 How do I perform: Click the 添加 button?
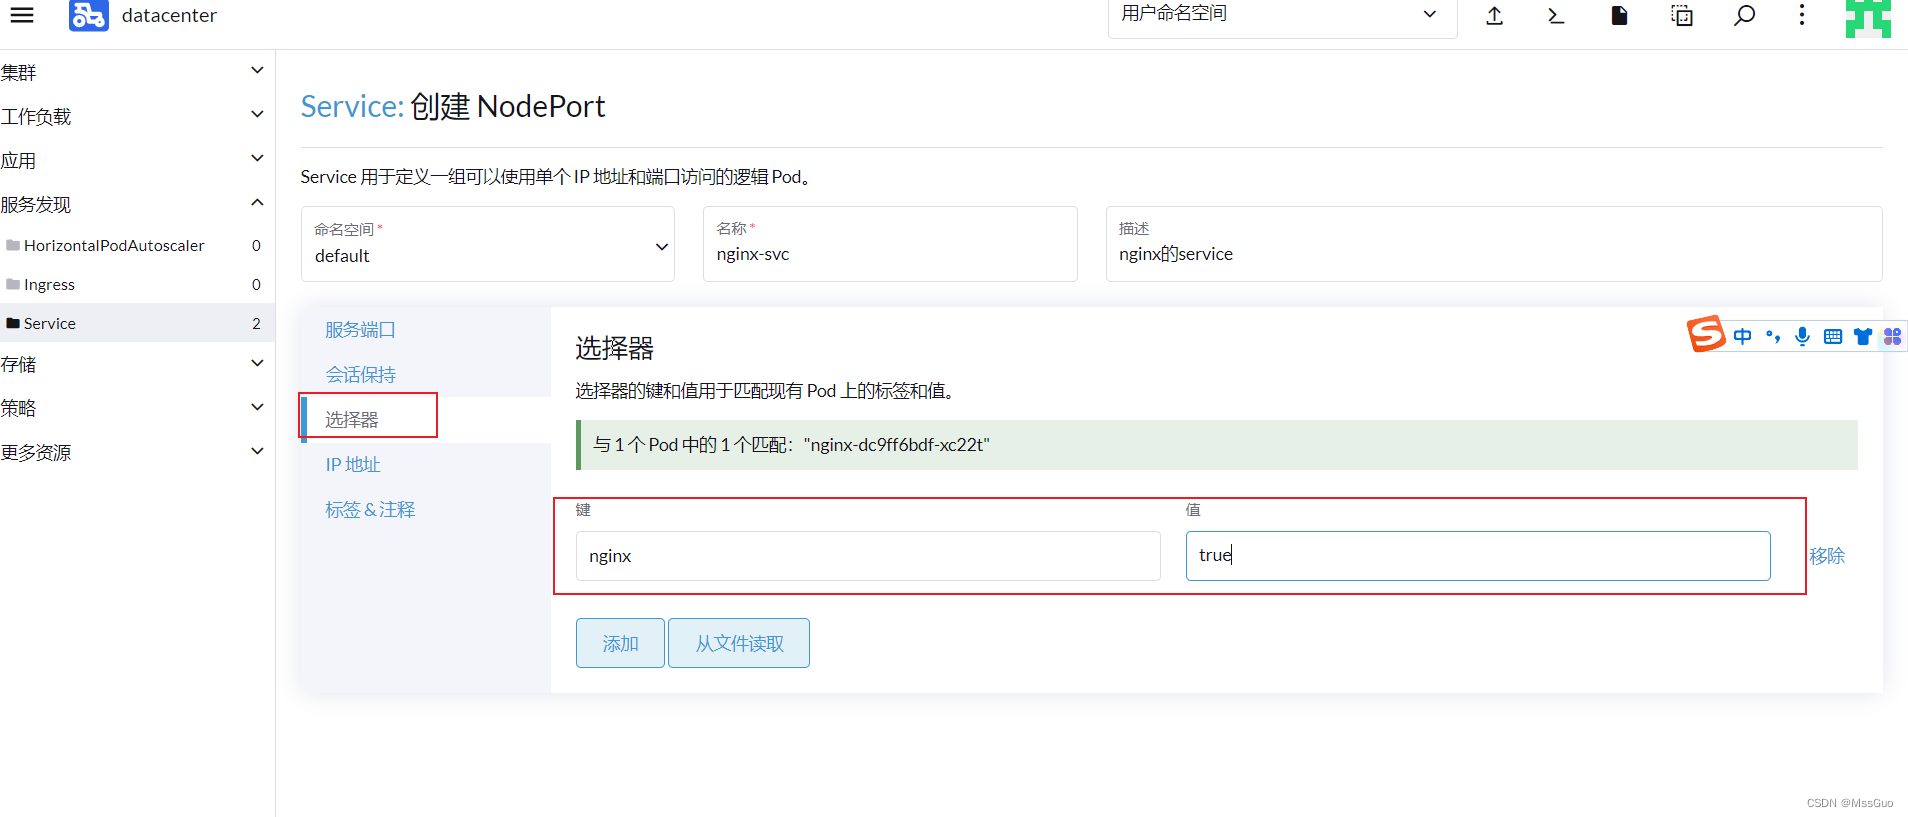(620, 643)
